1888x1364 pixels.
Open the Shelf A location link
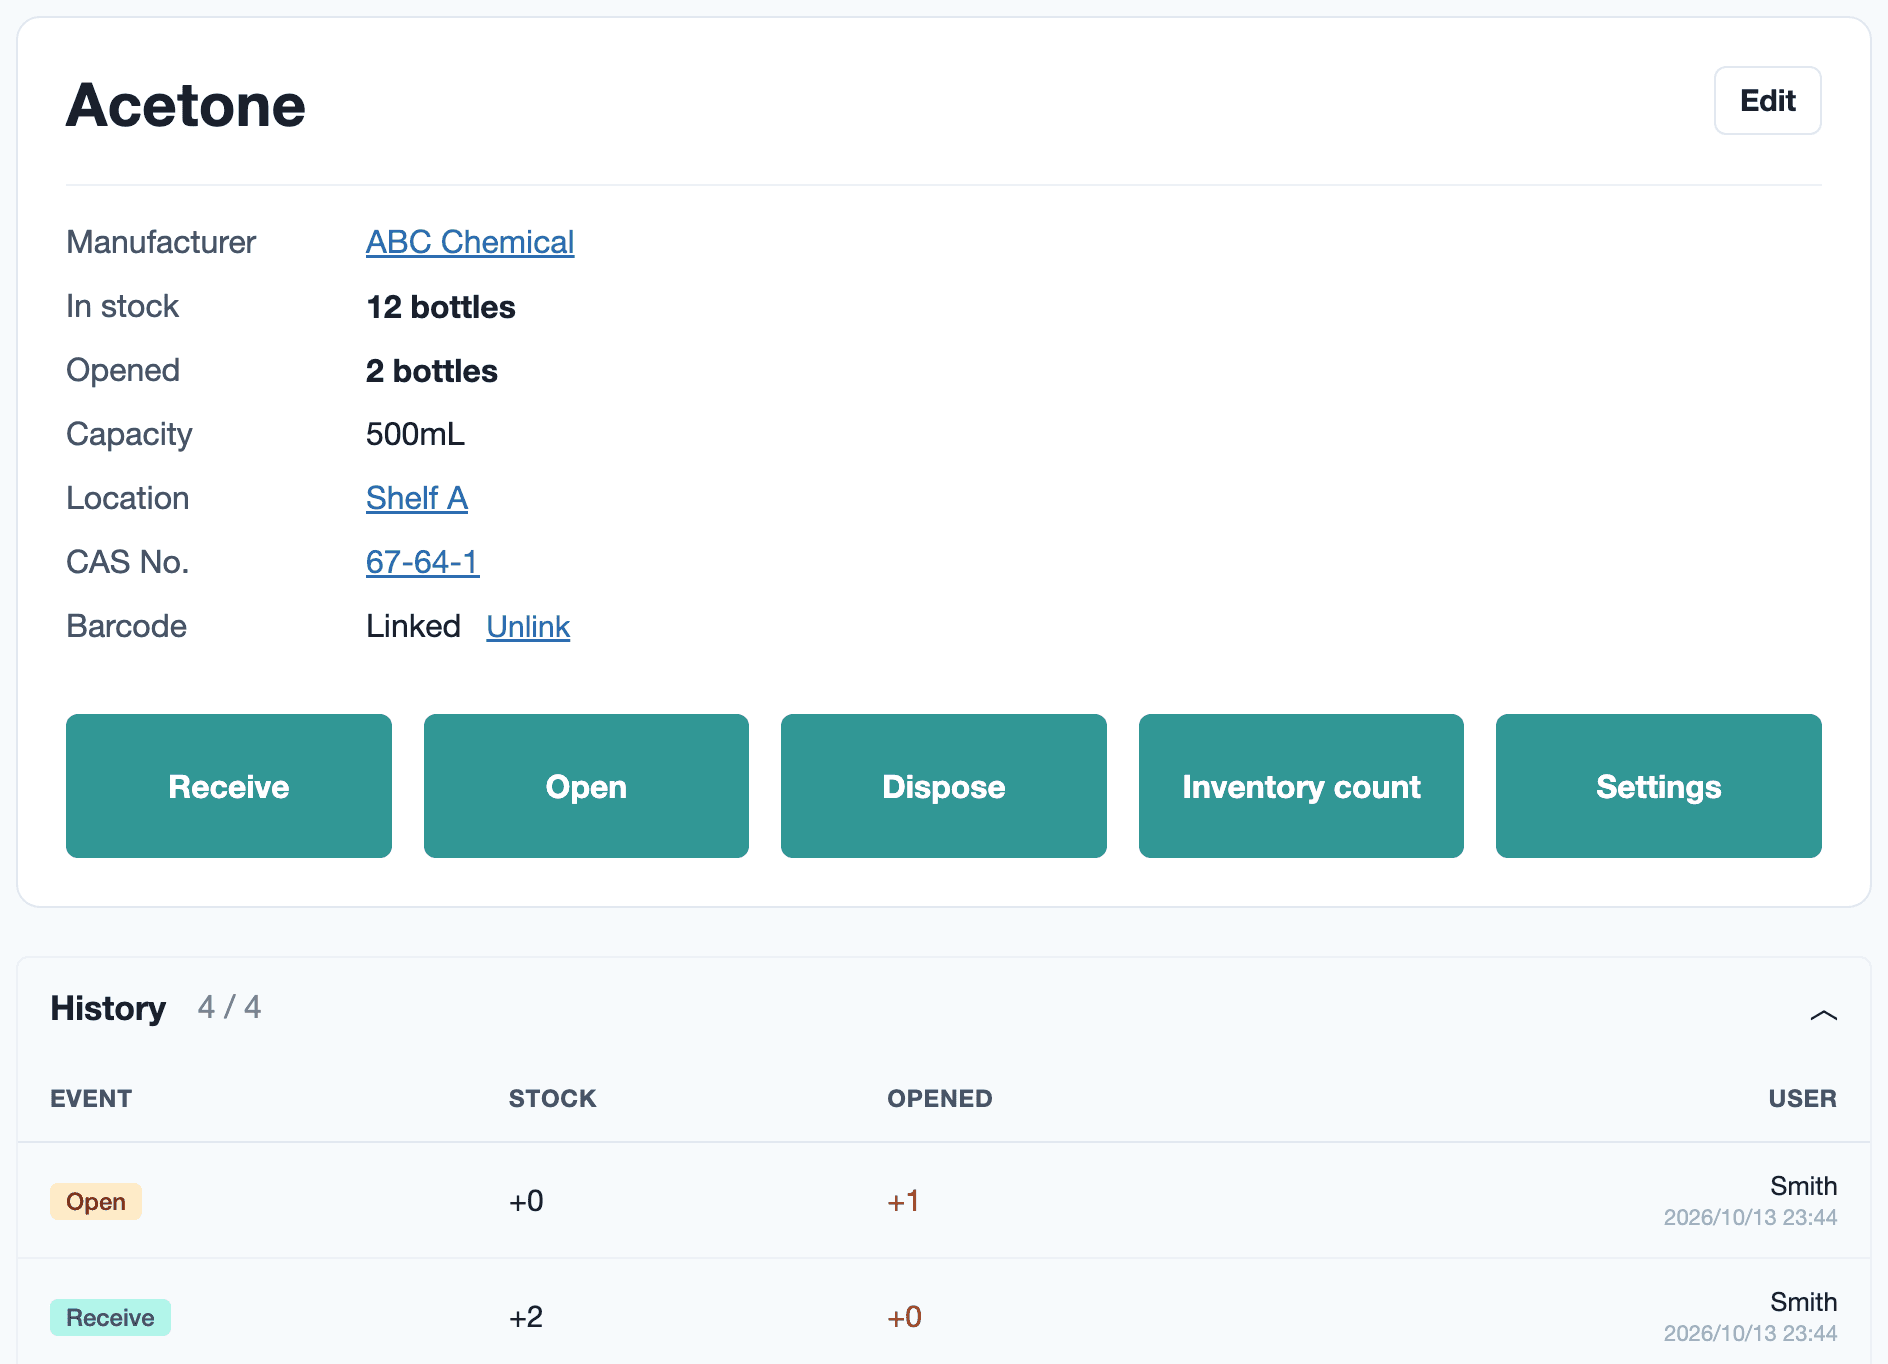point(417,498)
